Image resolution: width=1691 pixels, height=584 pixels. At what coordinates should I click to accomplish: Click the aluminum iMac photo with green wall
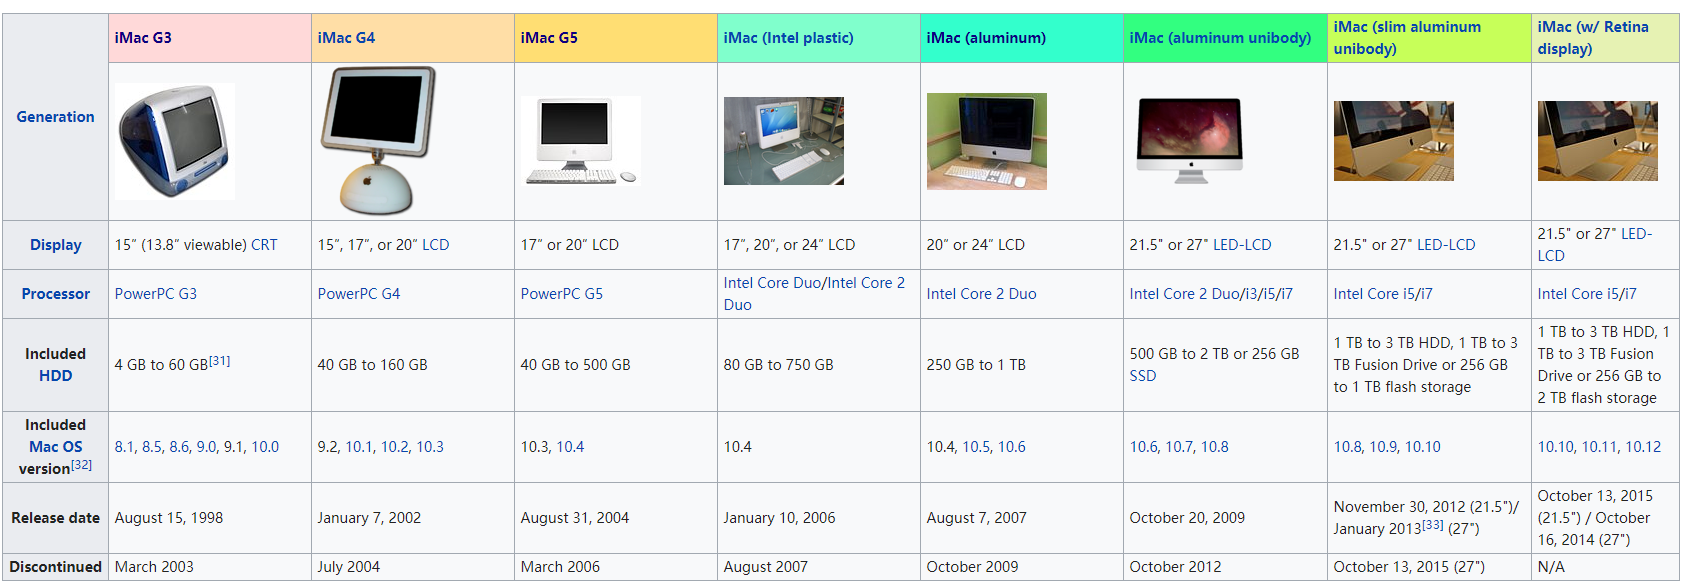(987, 141)
